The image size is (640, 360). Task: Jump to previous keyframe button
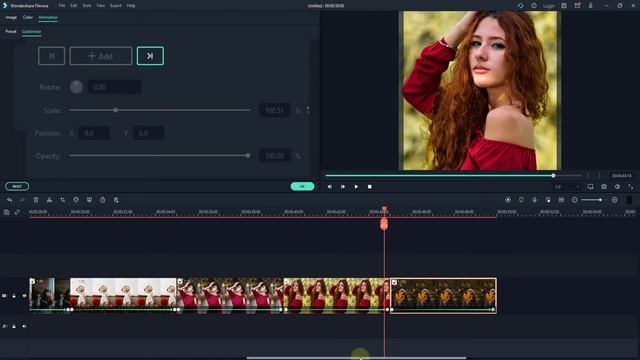point(51,56)
